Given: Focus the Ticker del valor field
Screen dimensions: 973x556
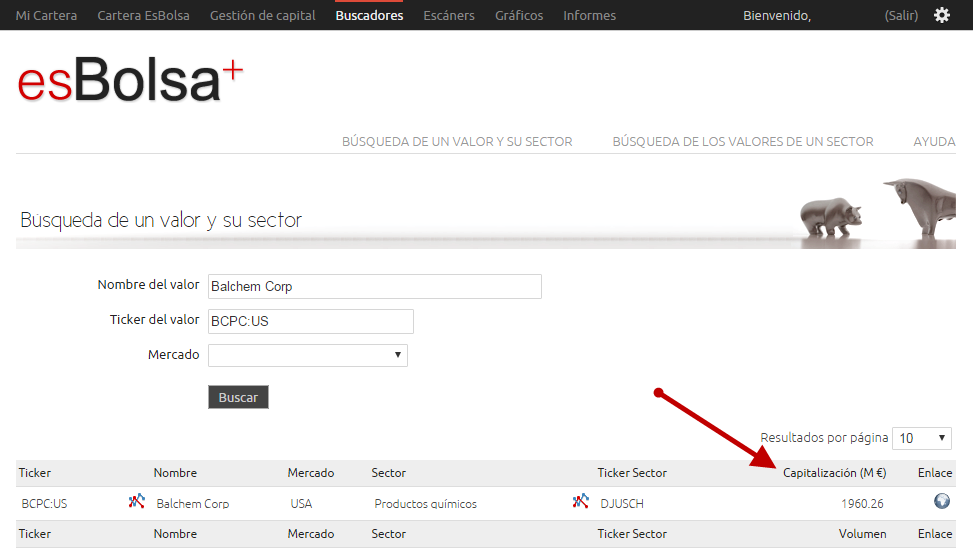Looking at the screenshot, I should pyautogui.click(x=310, y=321).
